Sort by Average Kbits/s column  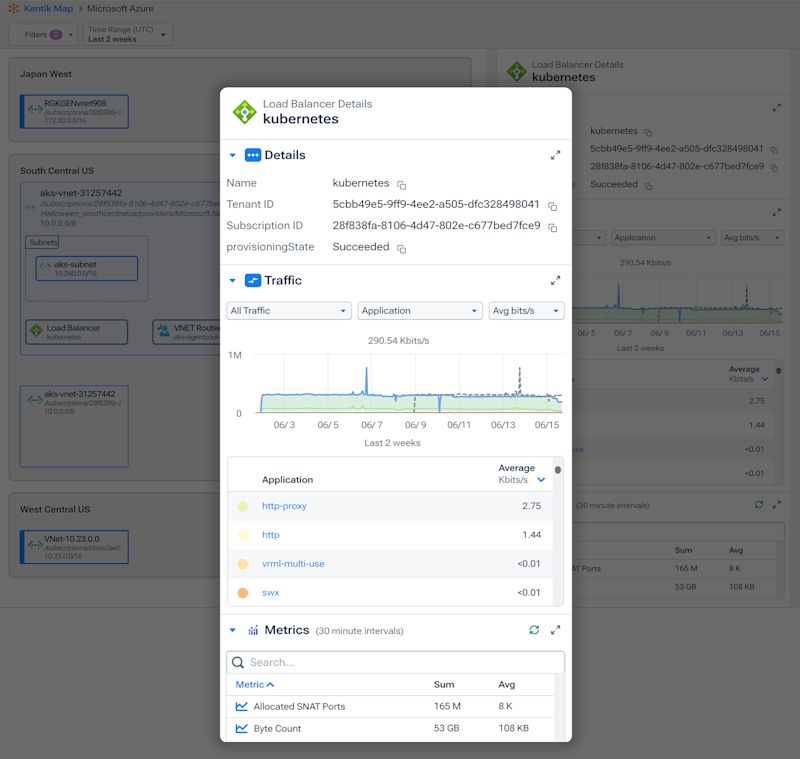(521, 474)
